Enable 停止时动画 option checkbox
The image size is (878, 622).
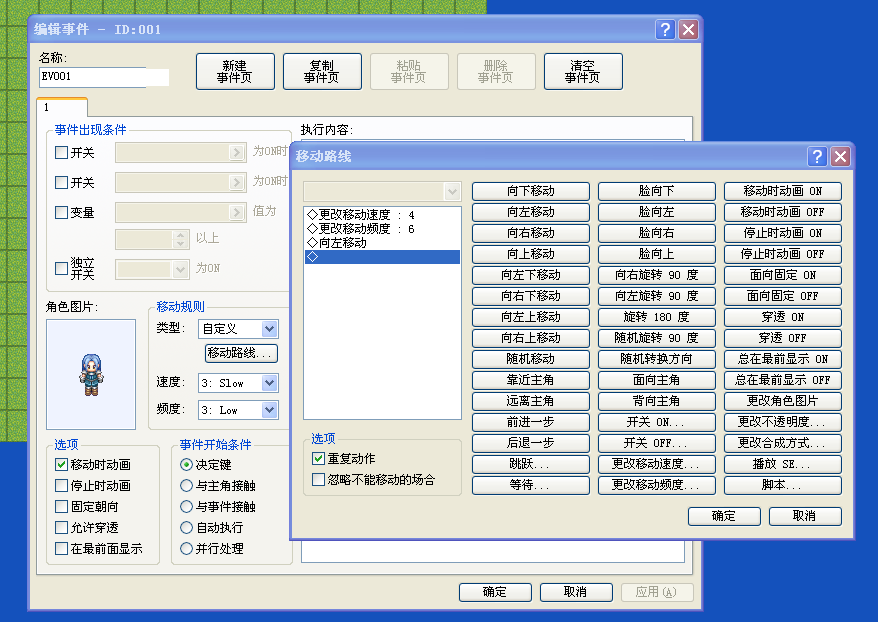point(62,485)
